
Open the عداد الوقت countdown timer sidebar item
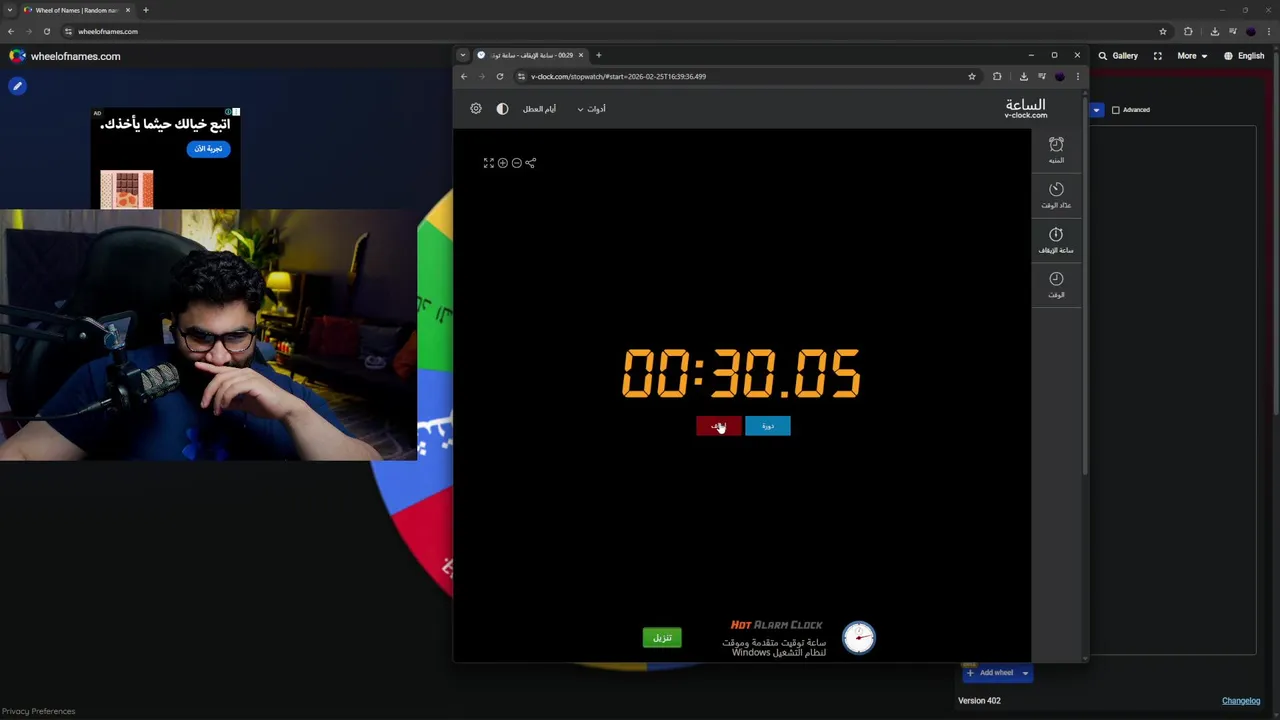(1056, 195)
